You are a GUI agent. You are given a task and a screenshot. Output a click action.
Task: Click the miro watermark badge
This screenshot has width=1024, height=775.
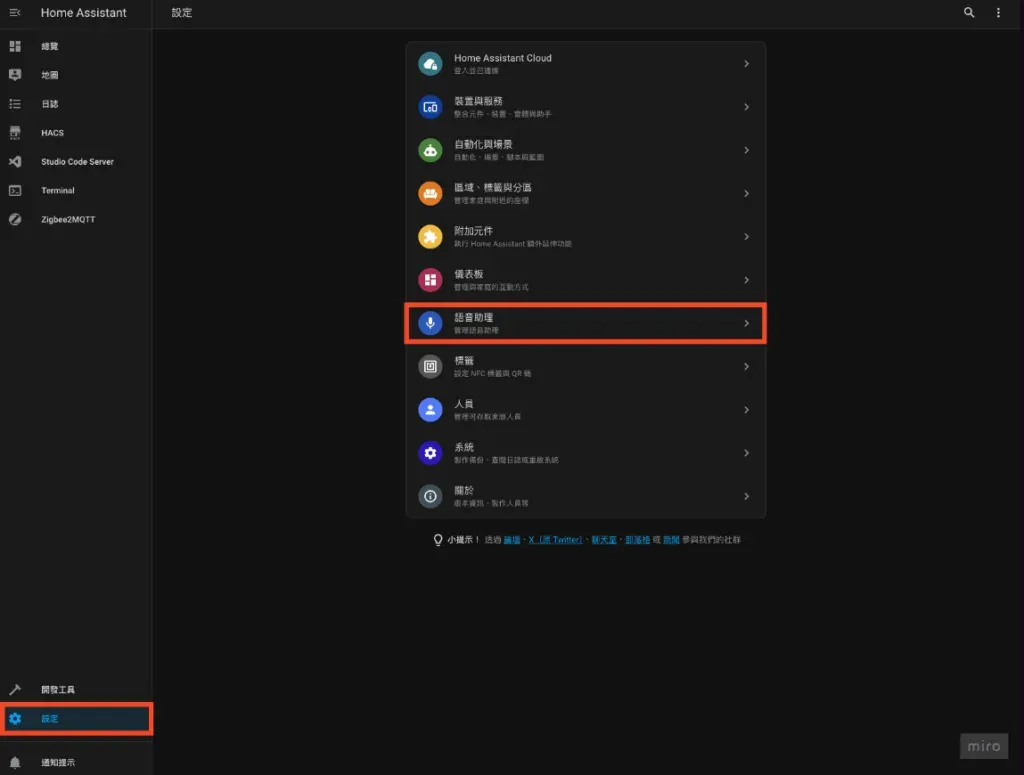click(x=983, y=745)
